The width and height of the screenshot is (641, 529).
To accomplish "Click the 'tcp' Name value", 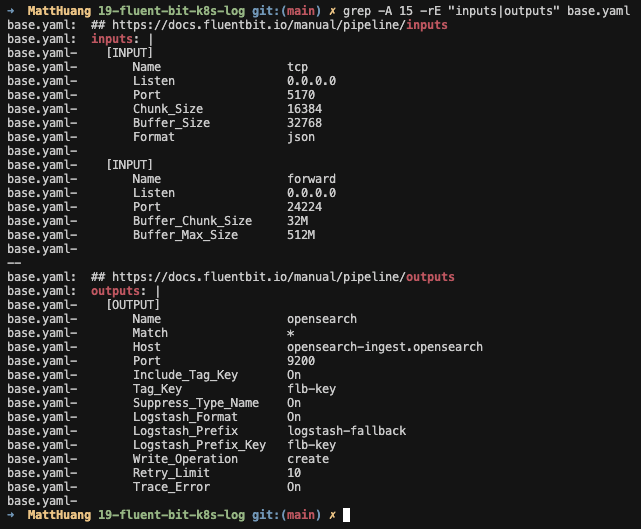I will 297,67.
